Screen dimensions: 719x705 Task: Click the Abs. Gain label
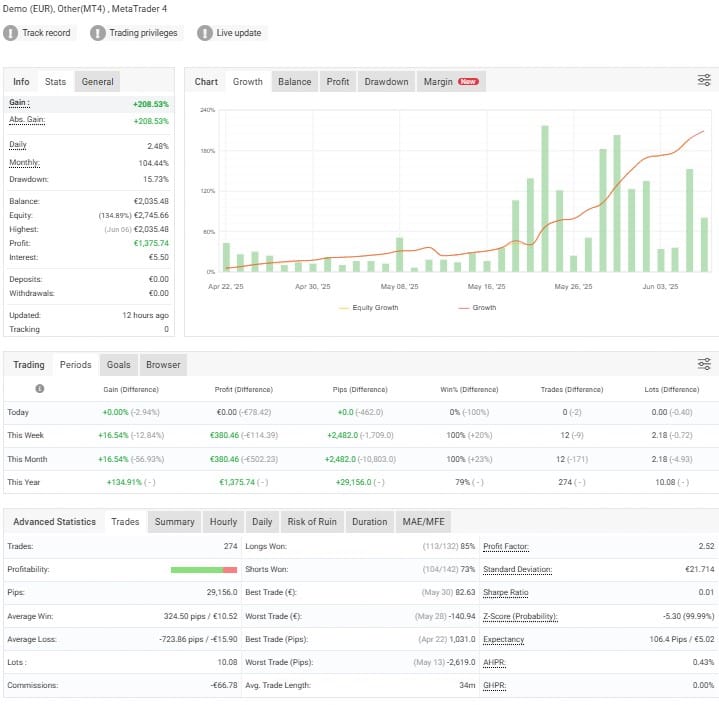(27, 121)
